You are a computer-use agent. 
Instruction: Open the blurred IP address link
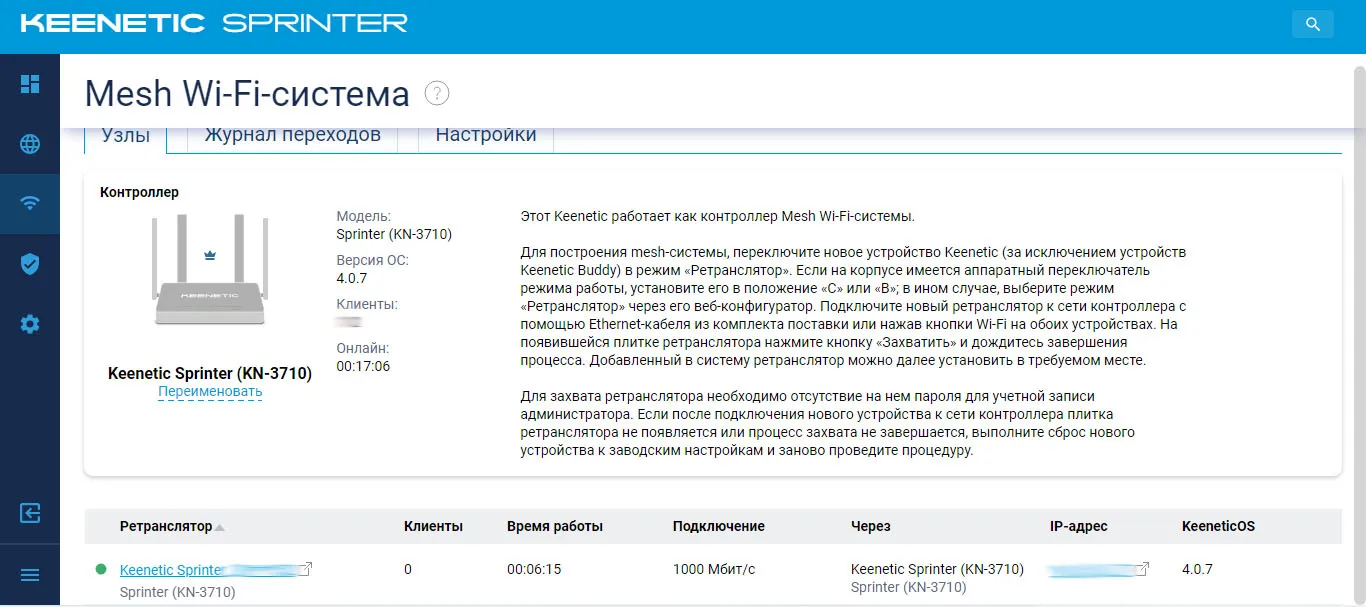click(x=1091, y=570)
